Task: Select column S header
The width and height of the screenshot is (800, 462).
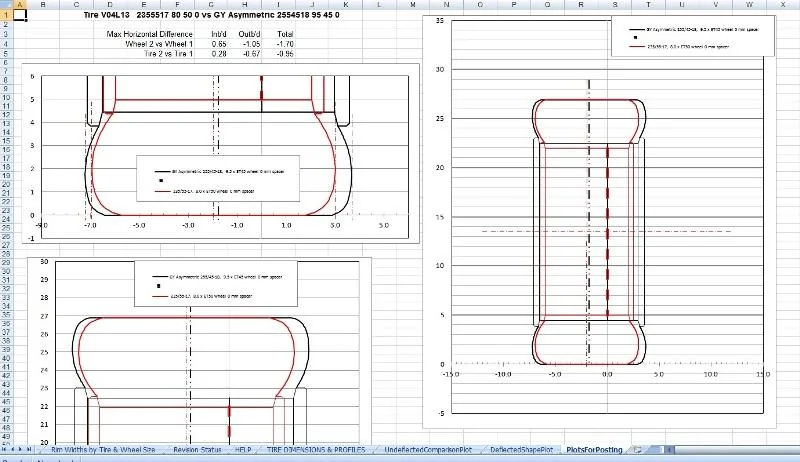Action: pyautogui.click(x=614, y=4)
